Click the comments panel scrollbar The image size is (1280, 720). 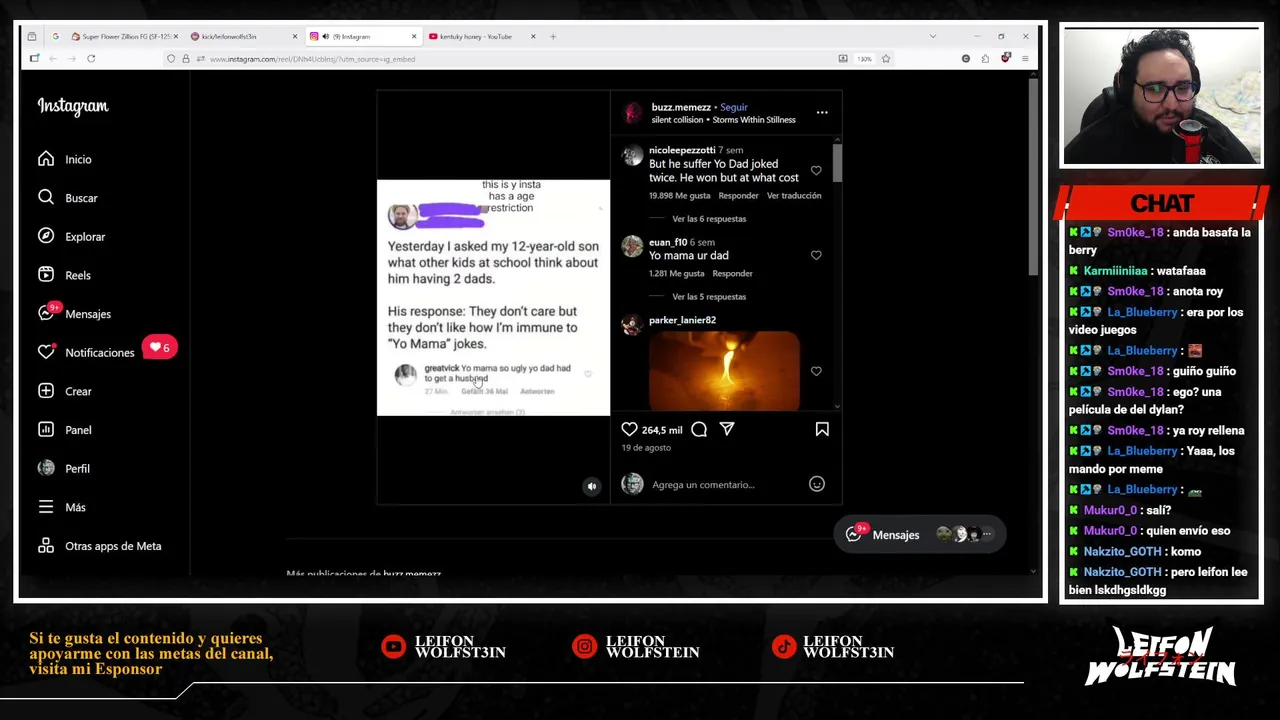coord(837,164)
